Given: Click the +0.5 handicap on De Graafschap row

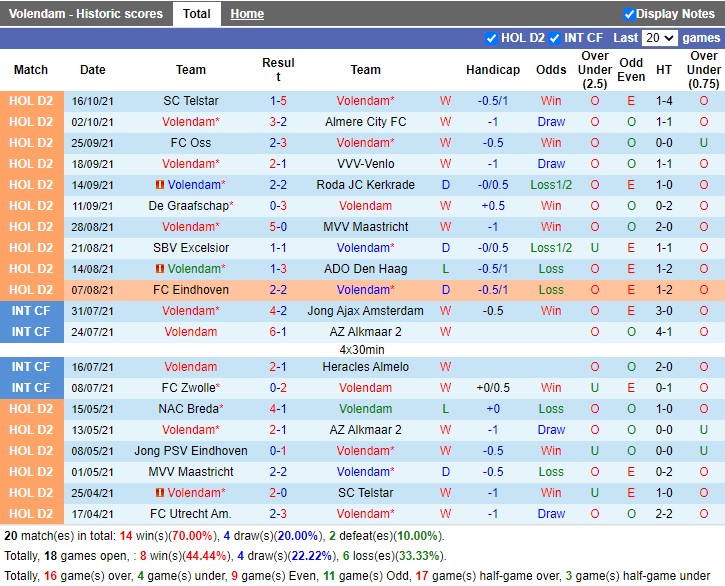Looking at the screenshot, I should (x=493, y=206).
